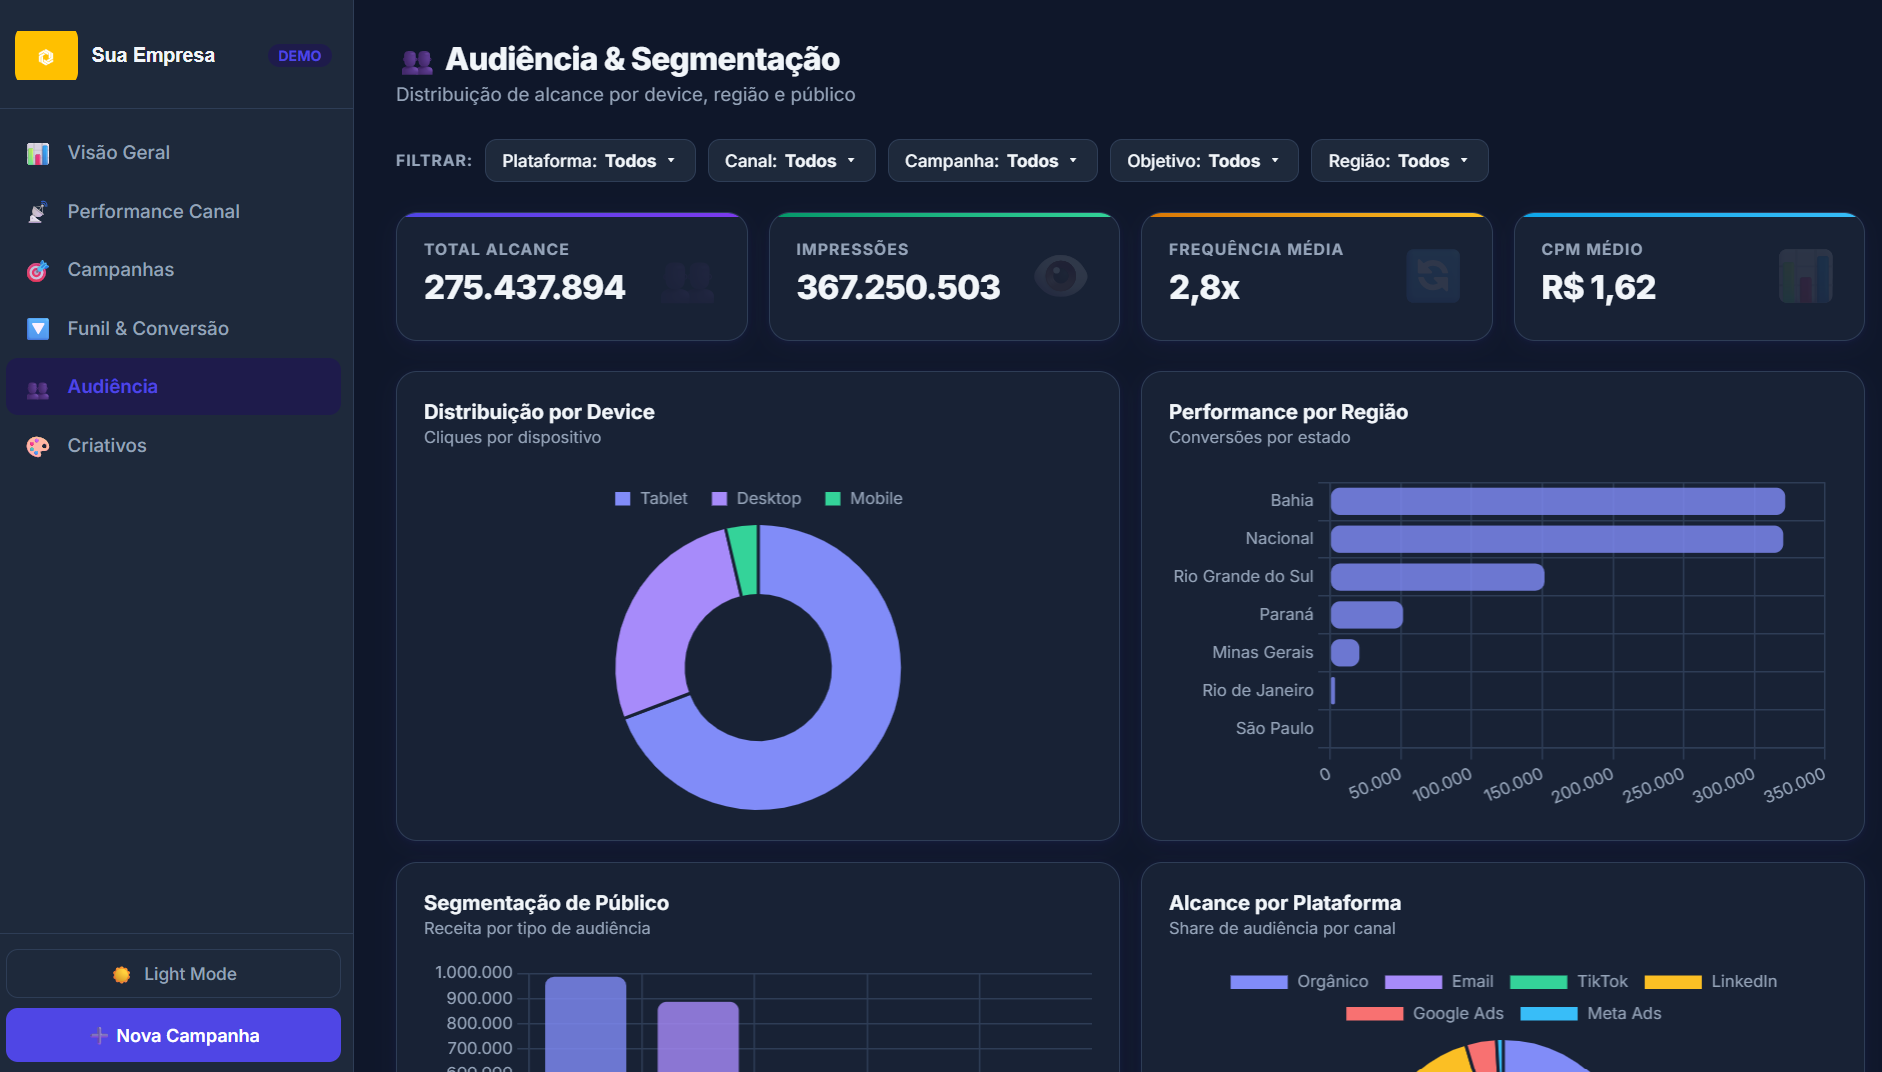Click the Nacional bar in region chart

pyautogui.click(x=1556, y=539)
